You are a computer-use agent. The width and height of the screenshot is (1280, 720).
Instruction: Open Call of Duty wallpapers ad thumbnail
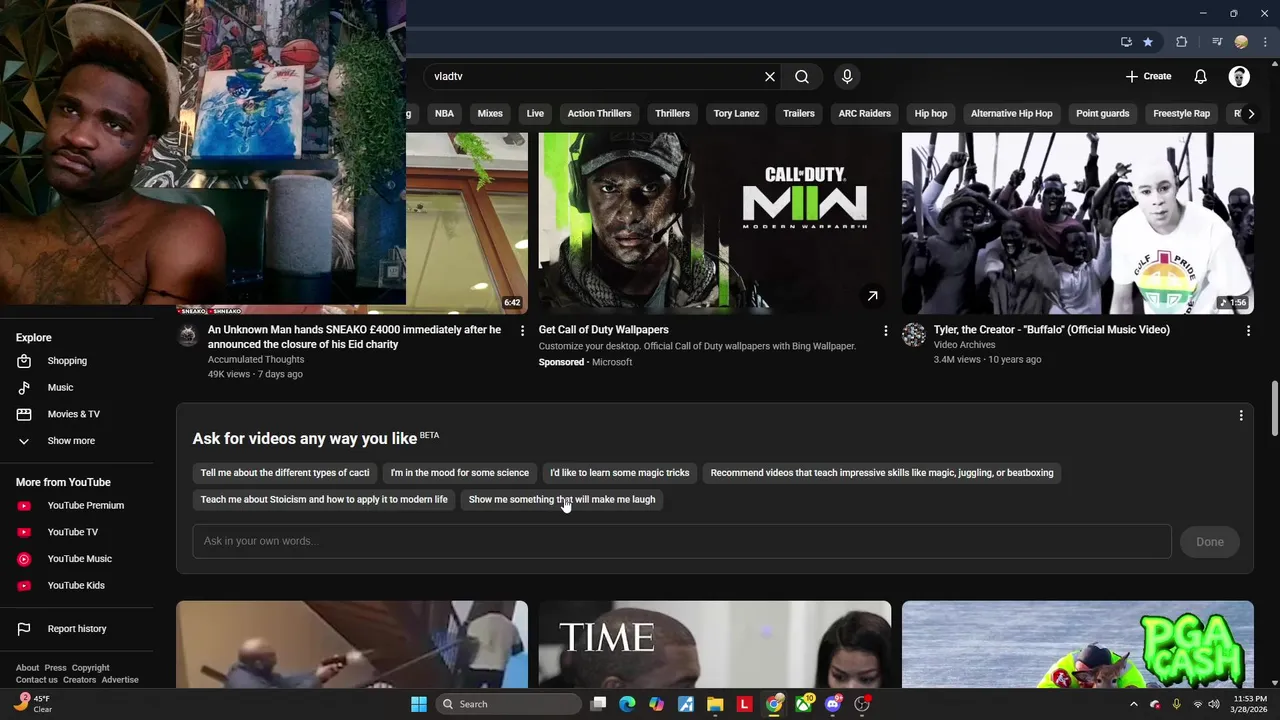tap(714, 222)
